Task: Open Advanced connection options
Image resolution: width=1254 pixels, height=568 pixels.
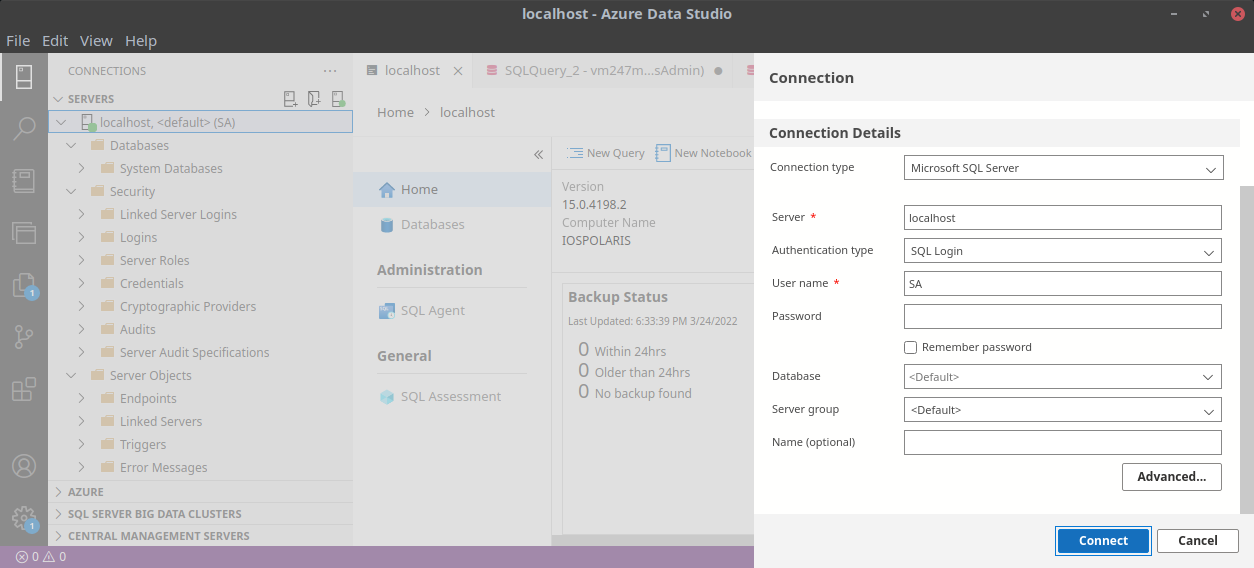Action: pos(1172,477)
